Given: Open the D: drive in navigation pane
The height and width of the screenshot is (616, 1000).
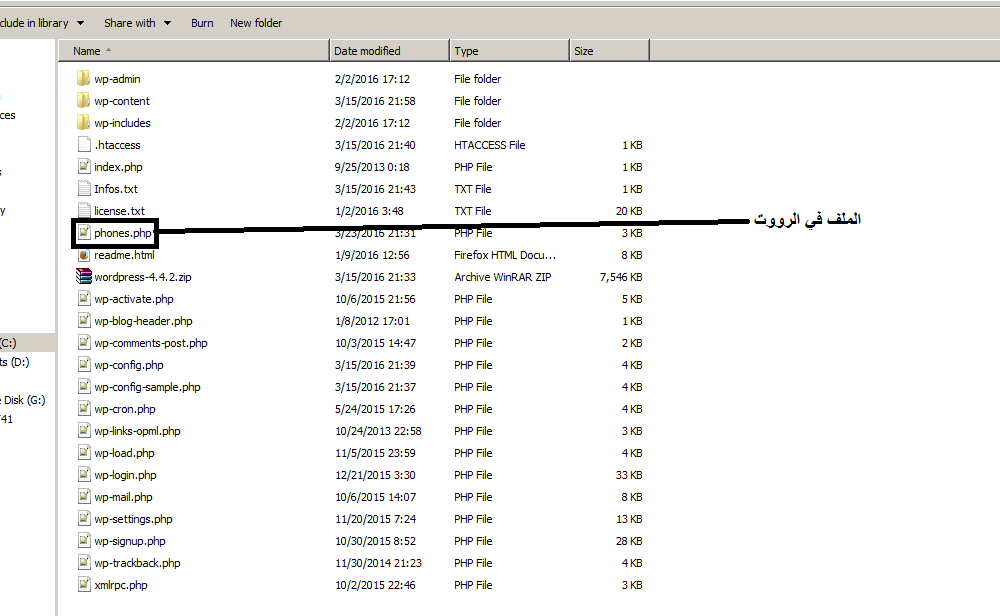Looking at the screenshot, I should click(15, 362).
